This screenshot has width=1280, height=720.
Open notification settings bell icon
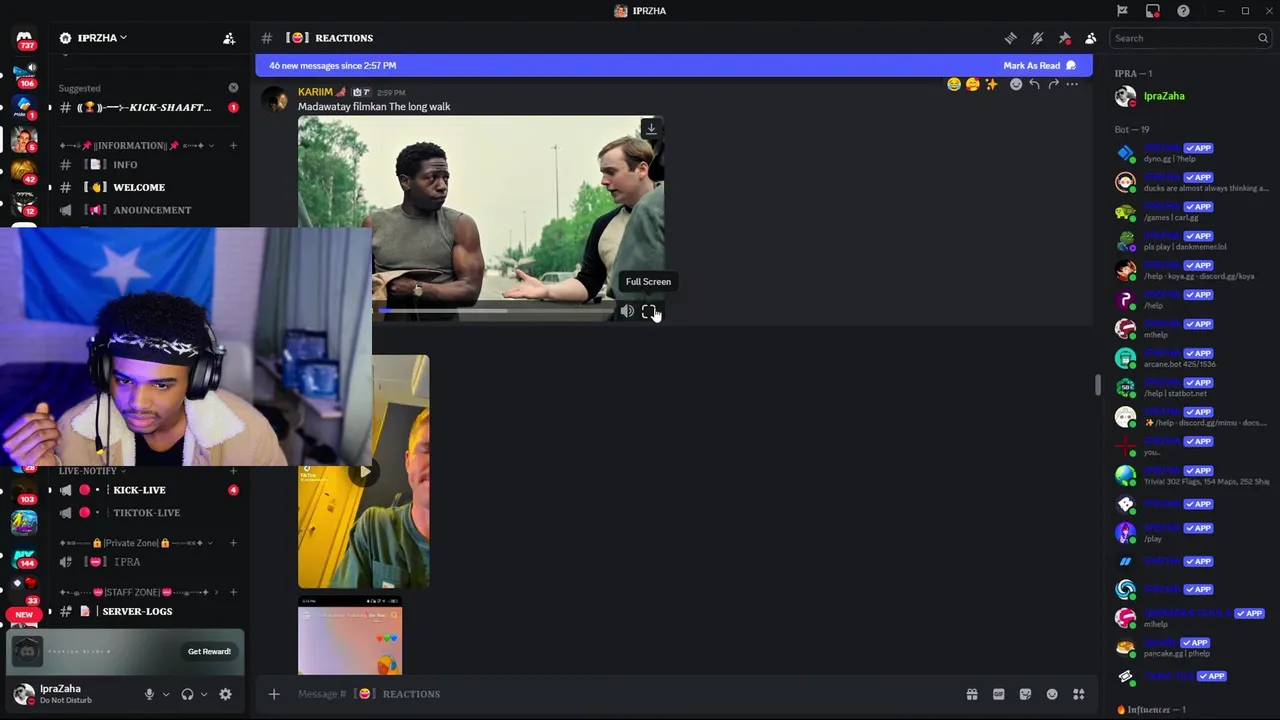click(x=1038, y=38)
